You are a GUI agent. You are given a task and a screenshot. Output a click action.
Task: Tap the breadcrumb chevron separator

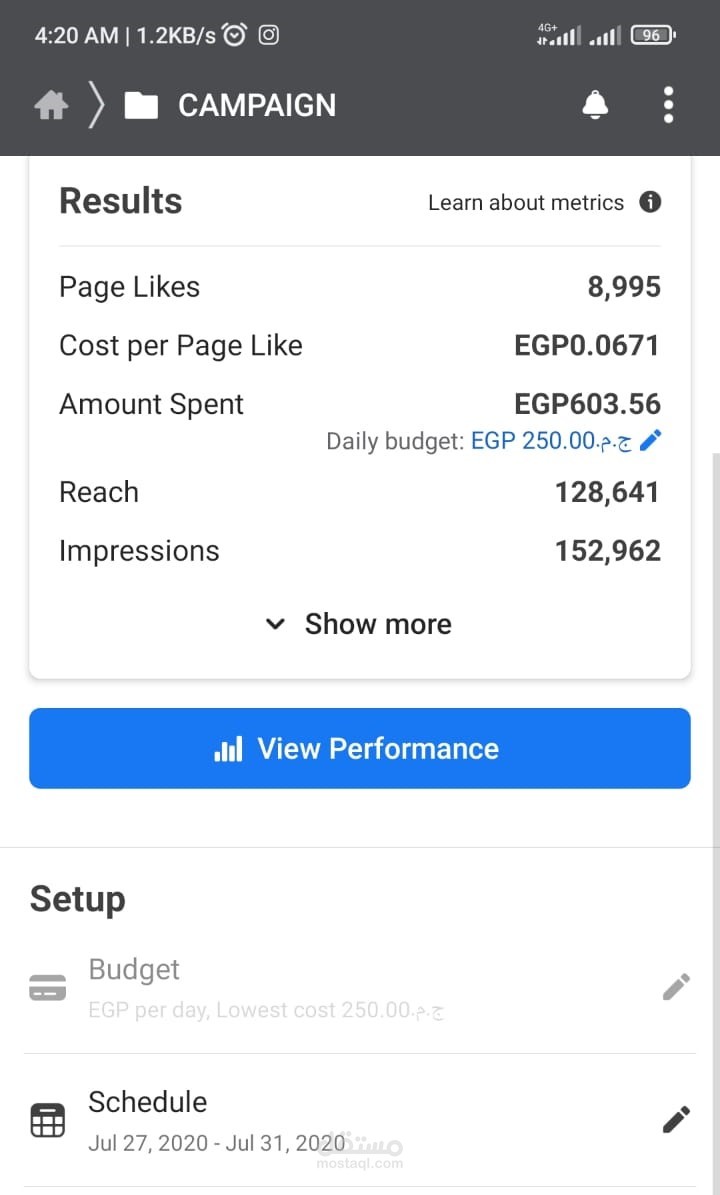click(96, 105)
